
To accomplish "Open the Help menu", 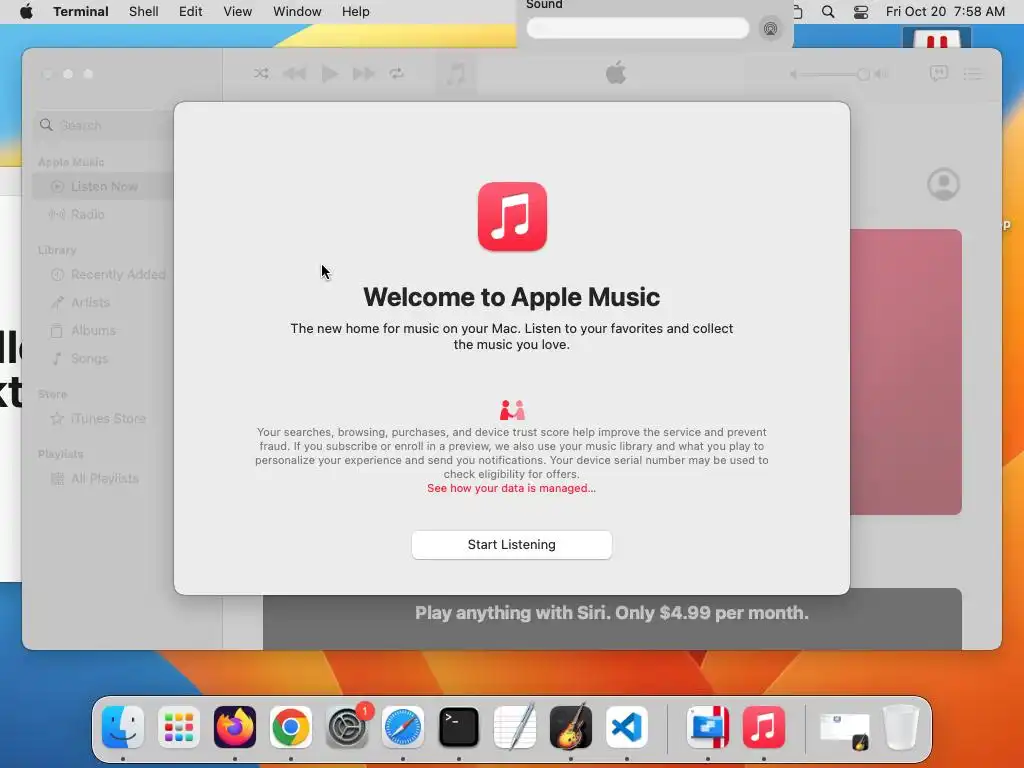I will [x=356, y=12].
